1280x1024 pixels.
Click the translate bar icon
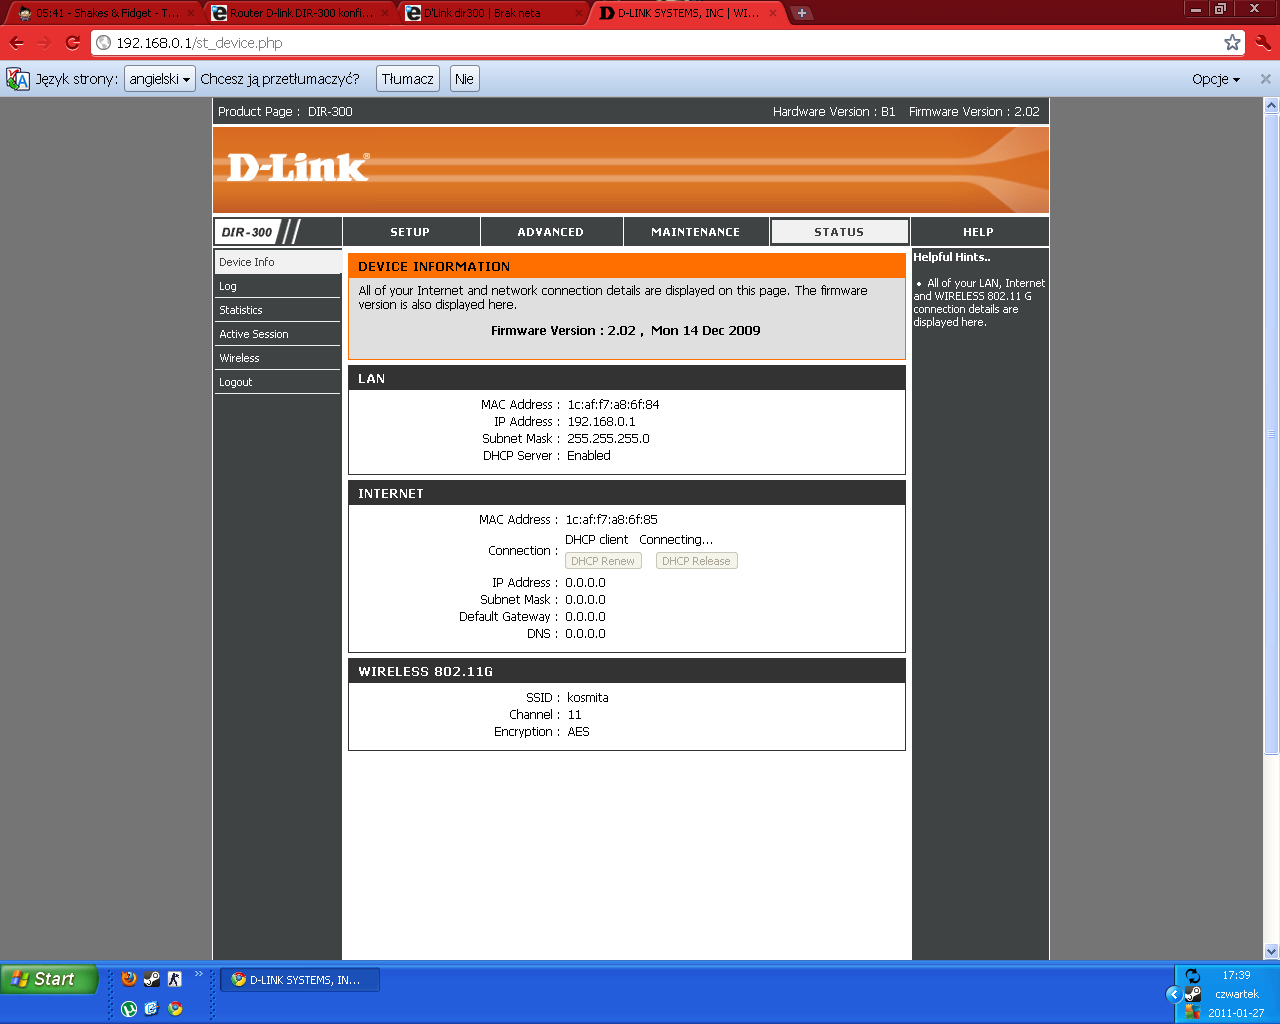(18, 79)
